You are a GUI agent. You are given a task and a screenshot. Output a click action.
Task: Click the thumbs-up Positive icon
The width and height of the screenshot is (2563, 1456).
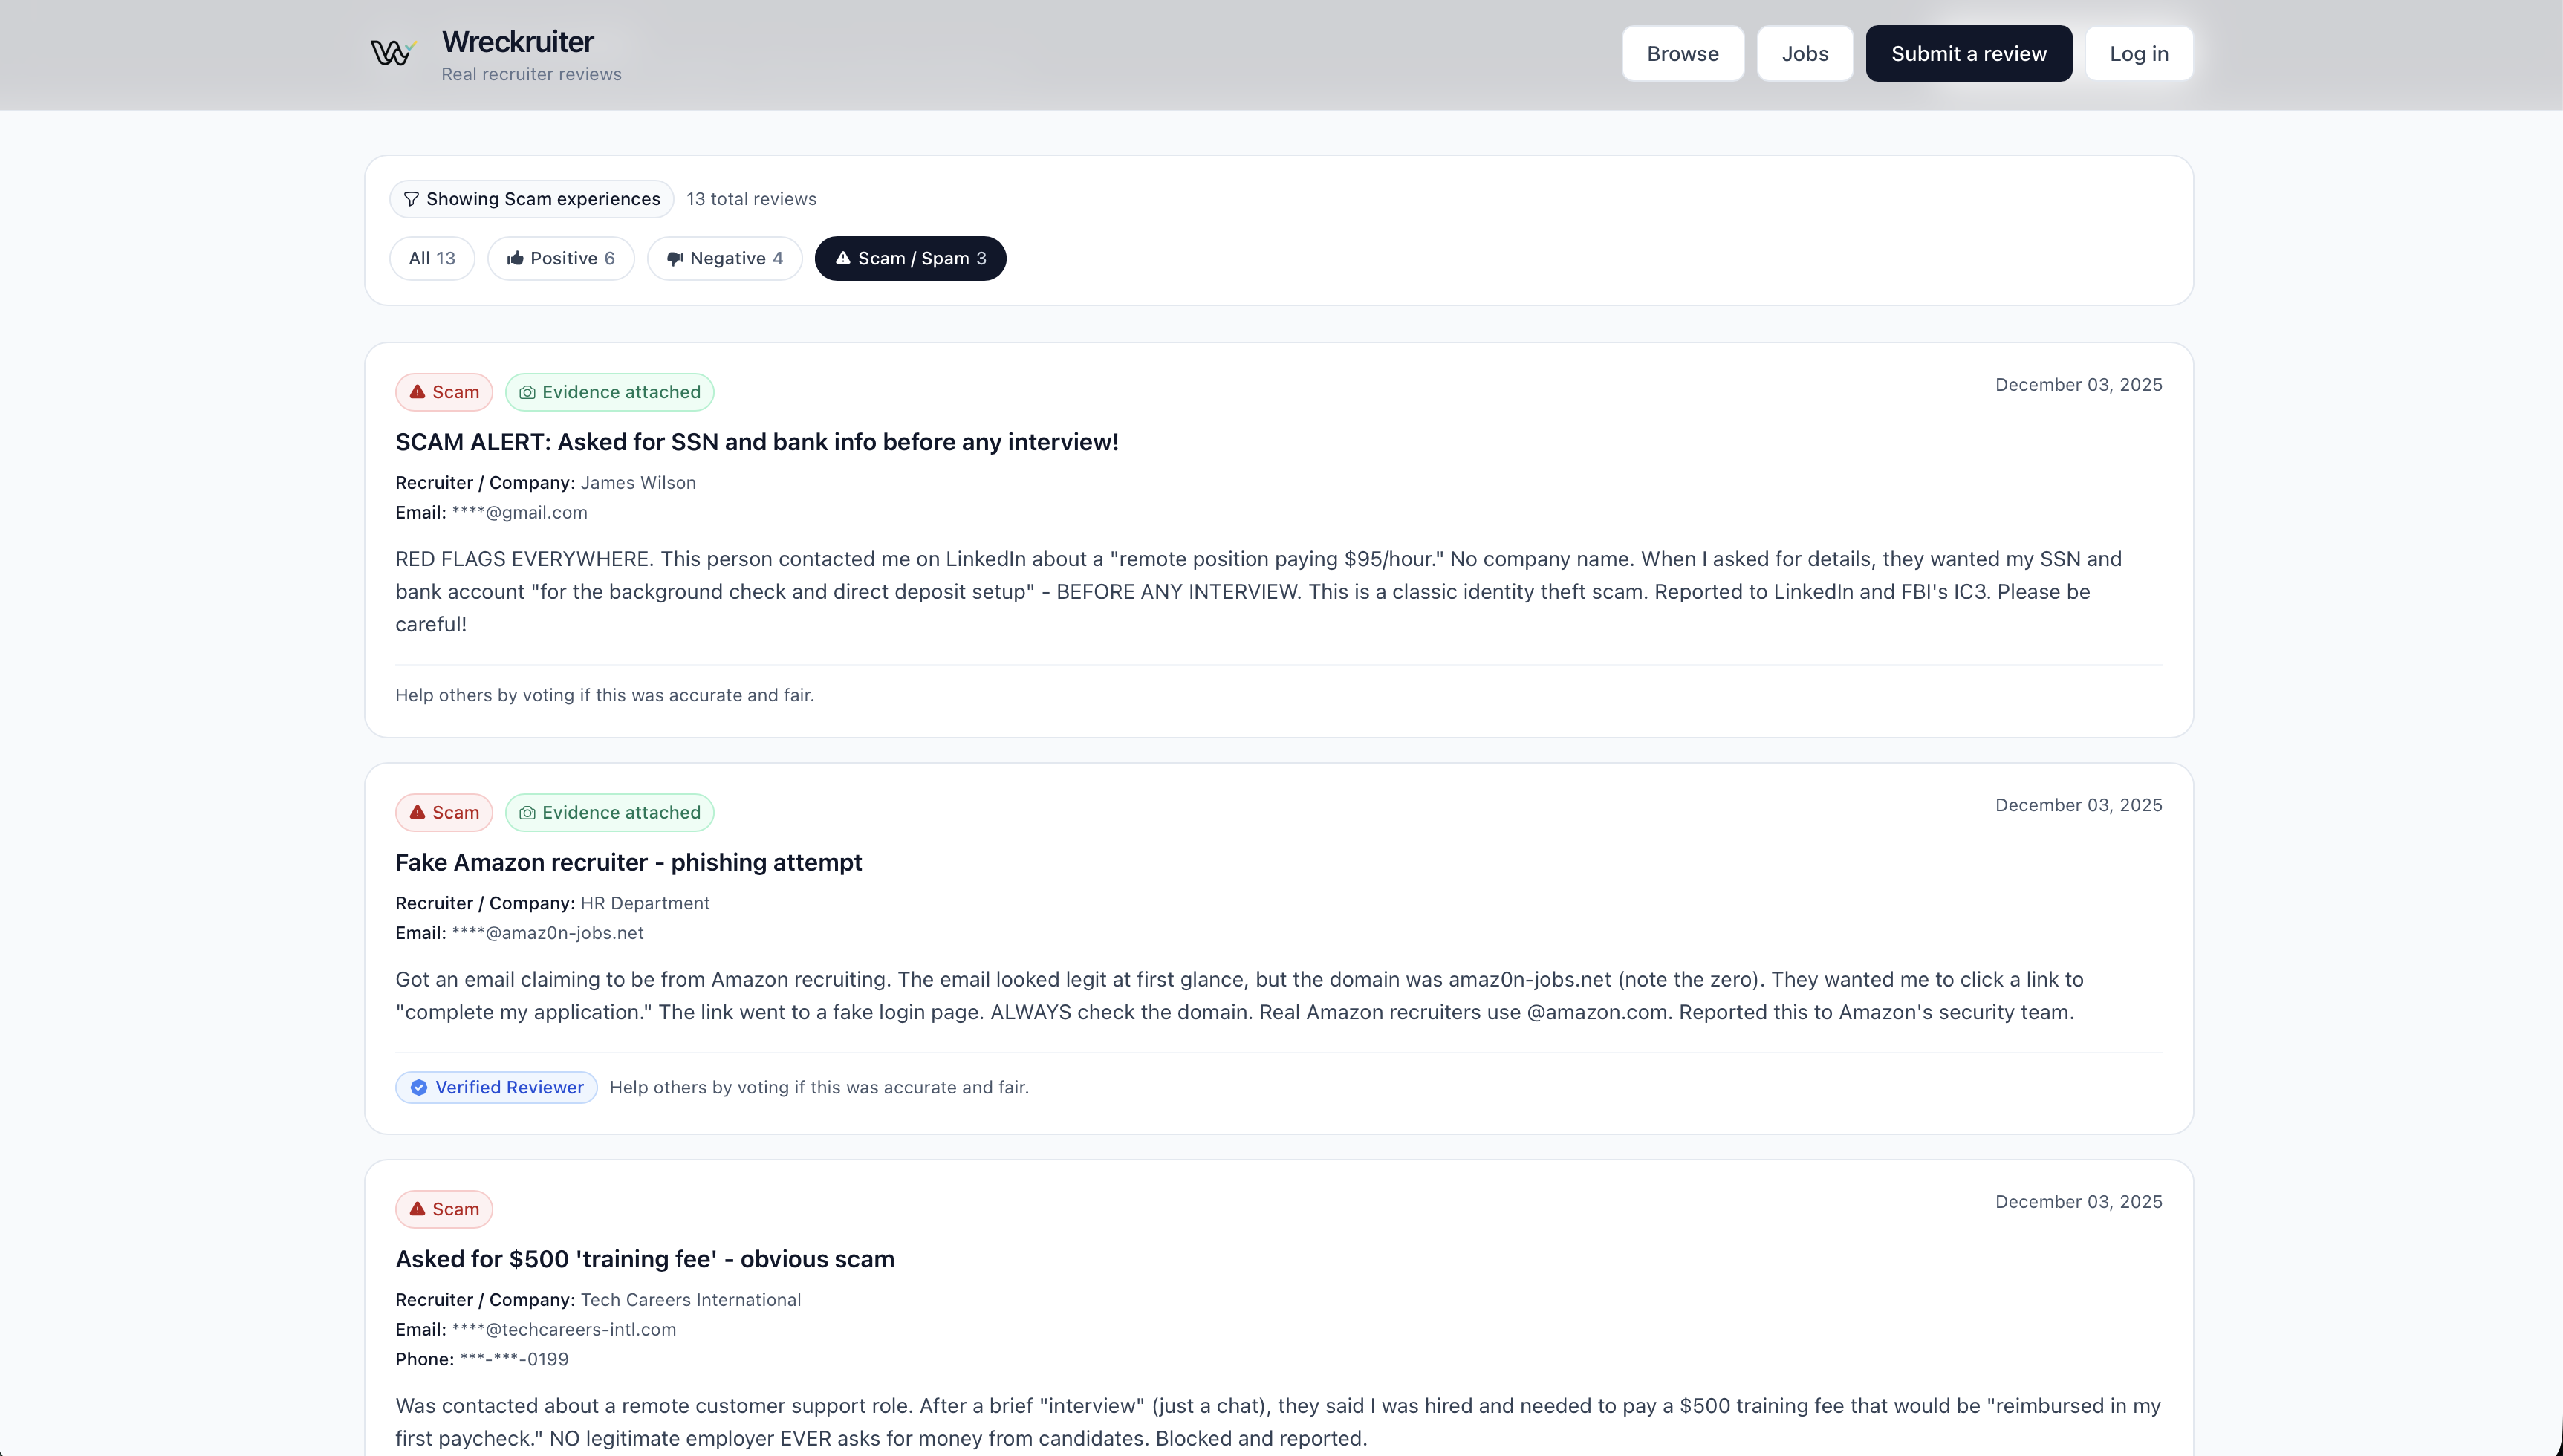tap(515, 259)
